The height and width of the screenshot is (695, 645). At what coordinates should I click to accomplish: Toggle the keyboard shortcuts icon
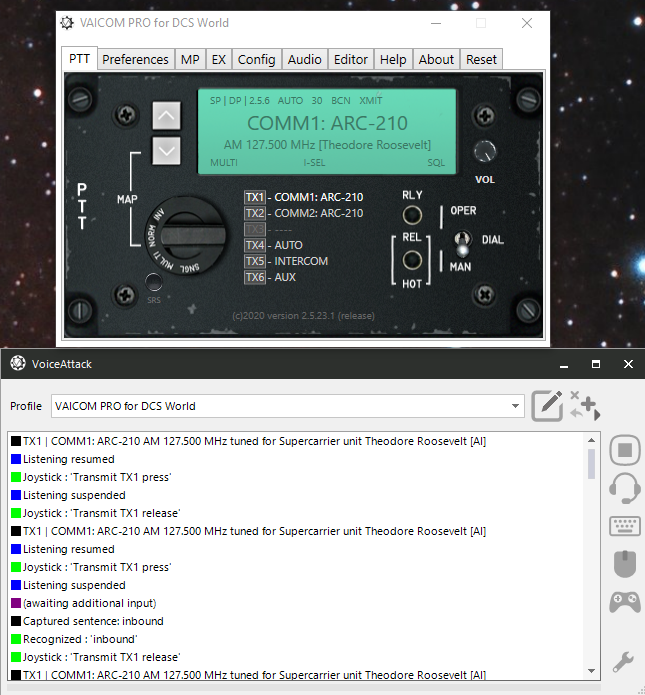625,527
